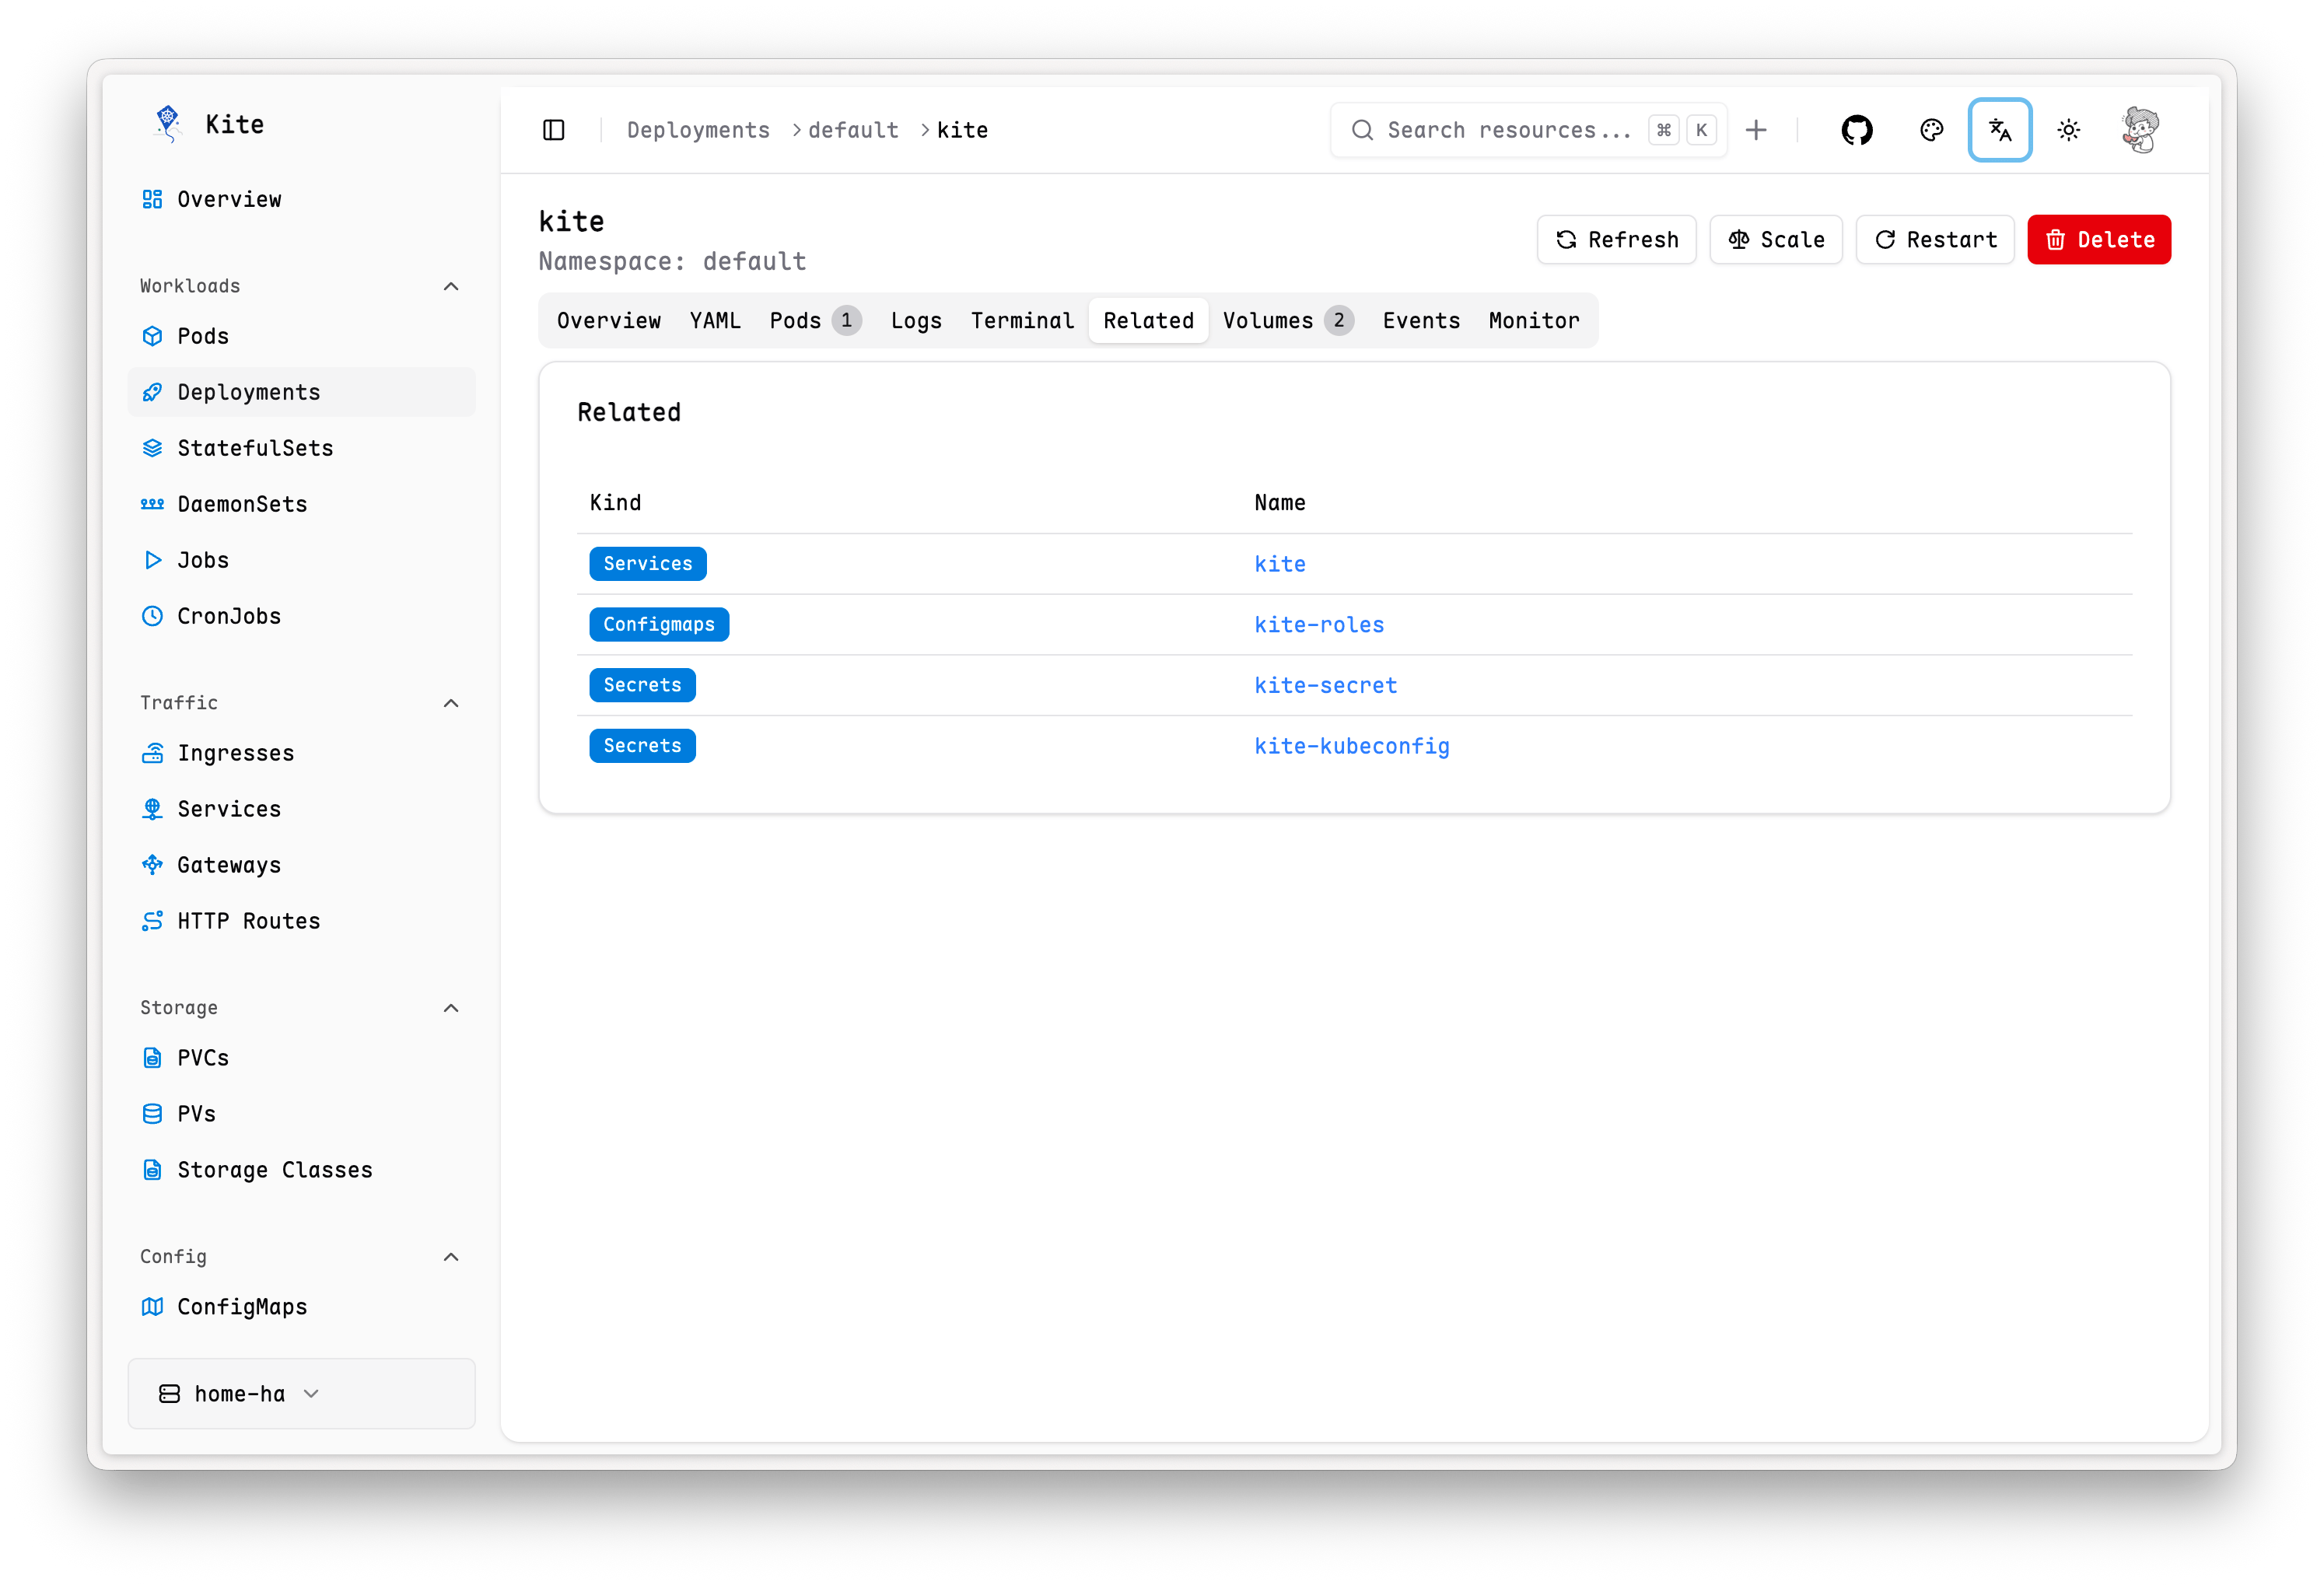Collapse the Workloads section
Image resolution: width=2324 pixels, height=1585 pixels.
click(x=451, y=286)
